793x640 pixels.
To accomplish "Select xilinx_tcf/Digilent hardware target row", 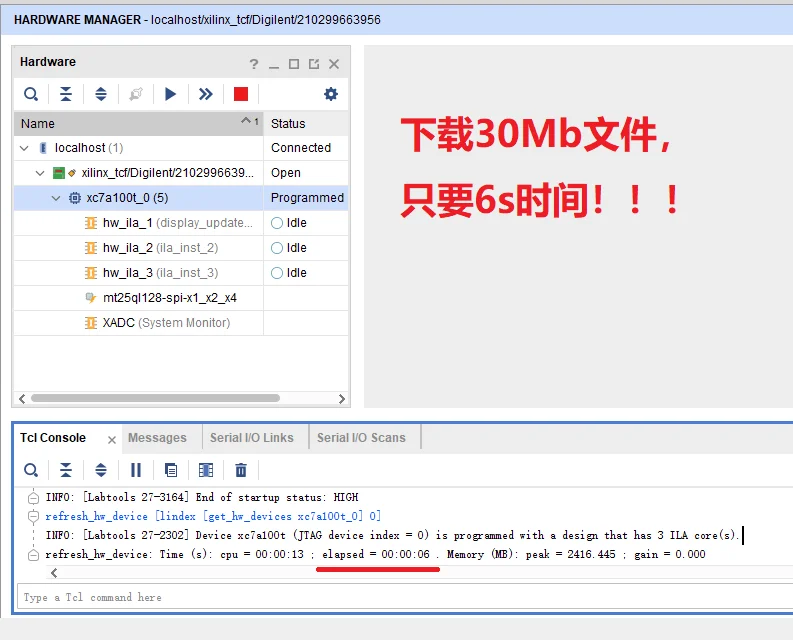I will 181,173.
